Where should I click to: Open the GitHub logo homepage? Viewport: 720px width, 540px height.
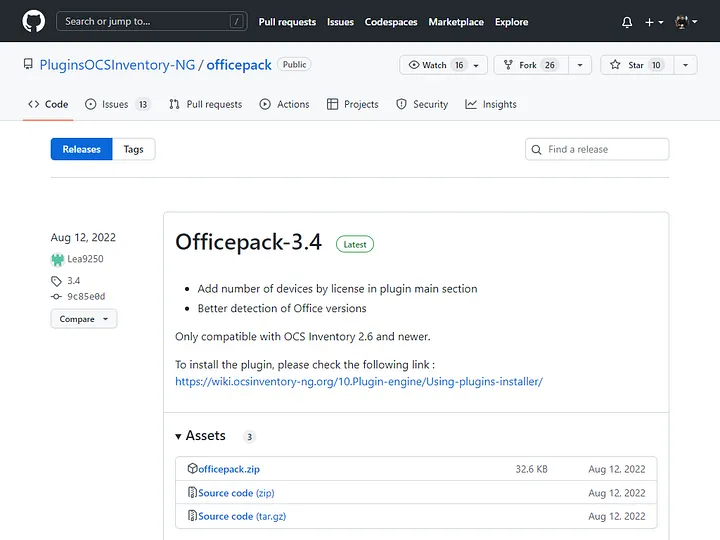tap(34, 21)
